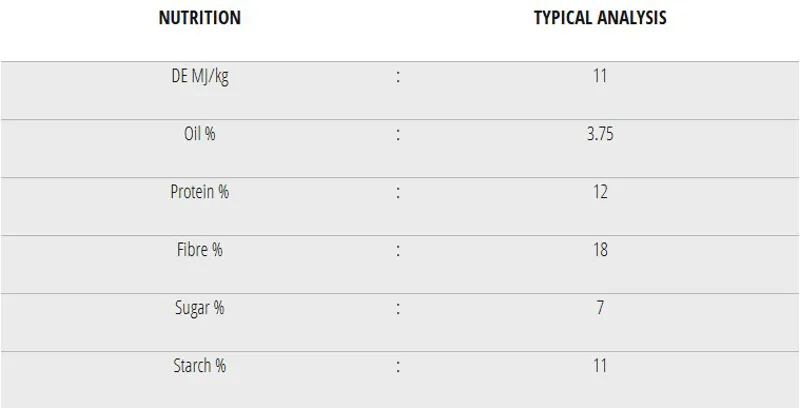The image size is (800, 408).
Task: Select the Sugar % row label
Action: [199, 308]
